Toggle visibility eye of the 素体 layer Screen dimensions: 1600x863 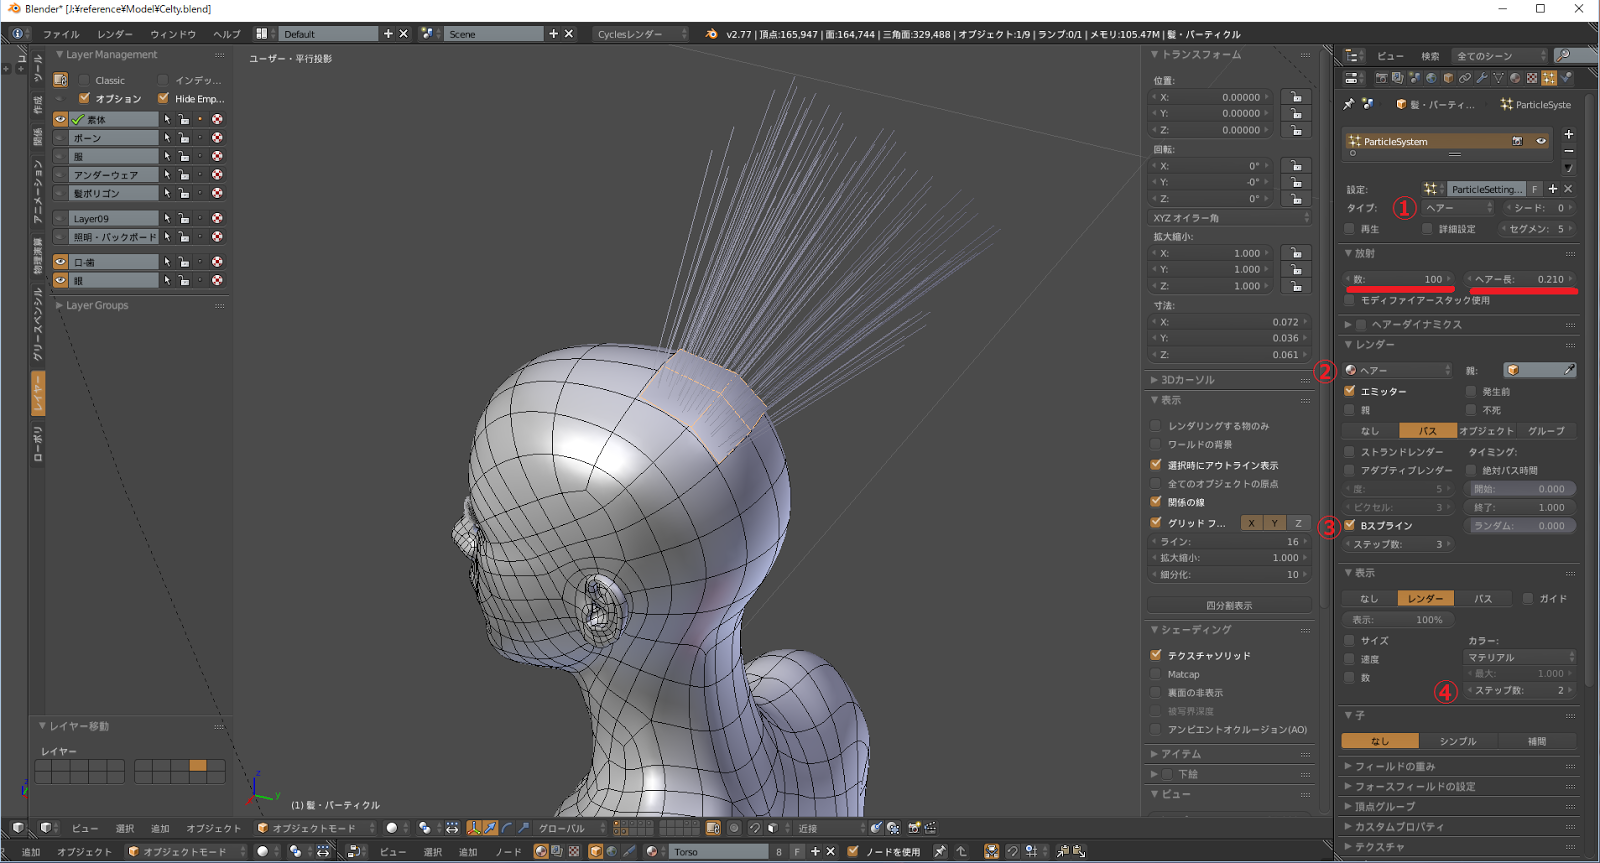pyautogui.click(x=61, y=120)
